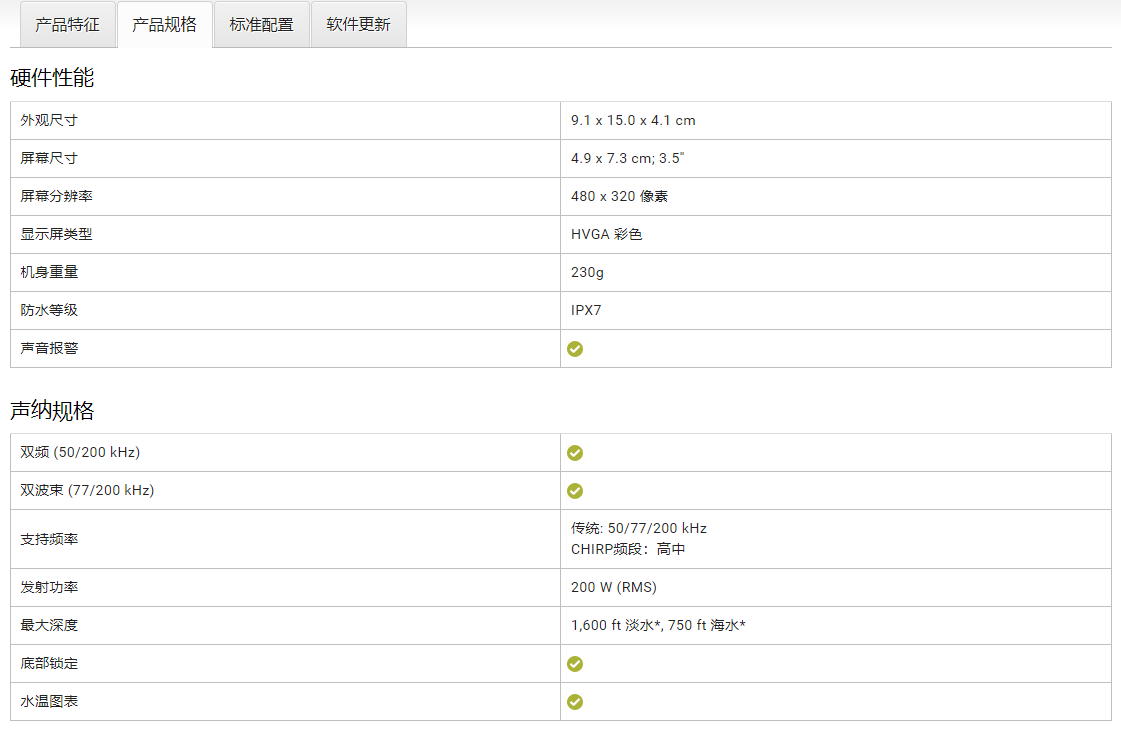Click the 外观尺寸 row label

[49, 121]
